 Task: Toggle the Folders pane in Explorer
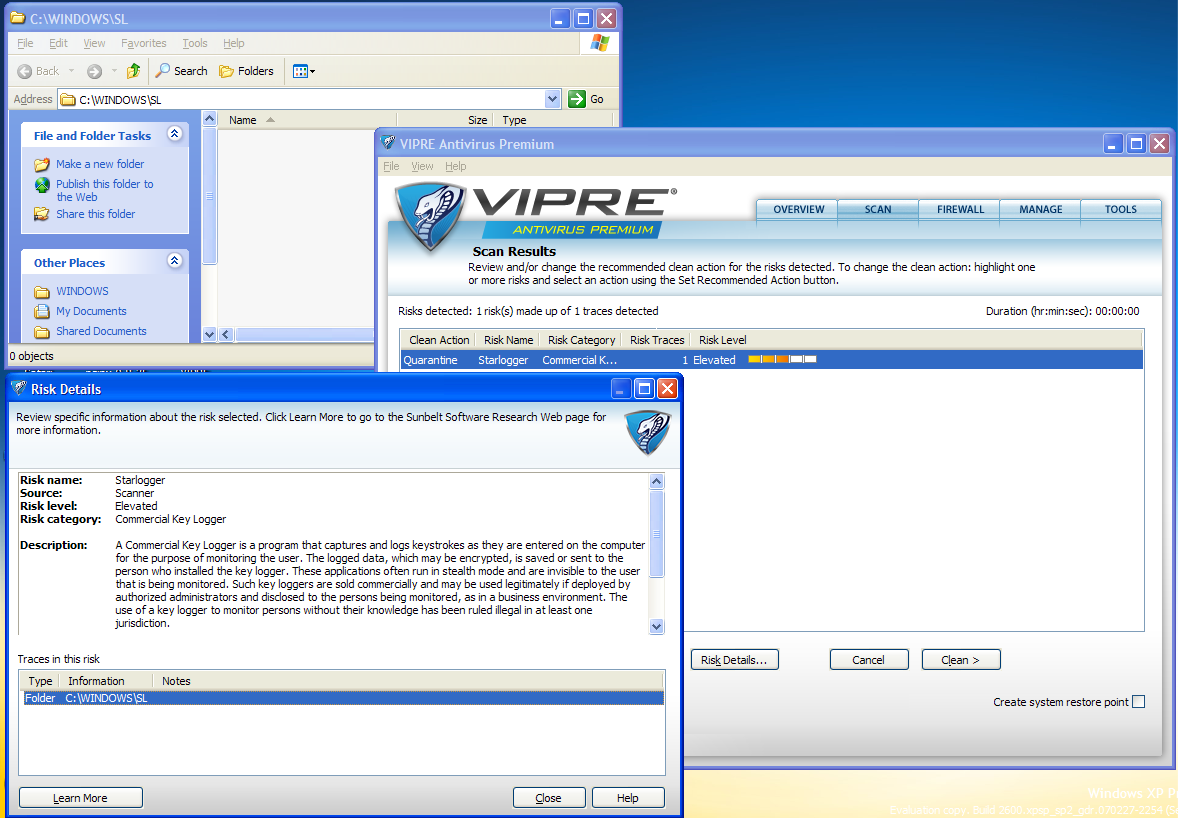point(246,71)
